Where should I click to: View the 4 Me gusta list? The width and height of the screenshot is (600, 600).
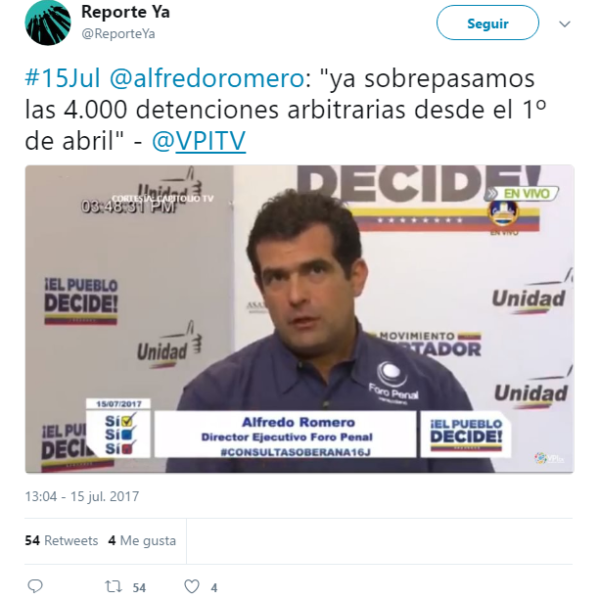point(142,540)
